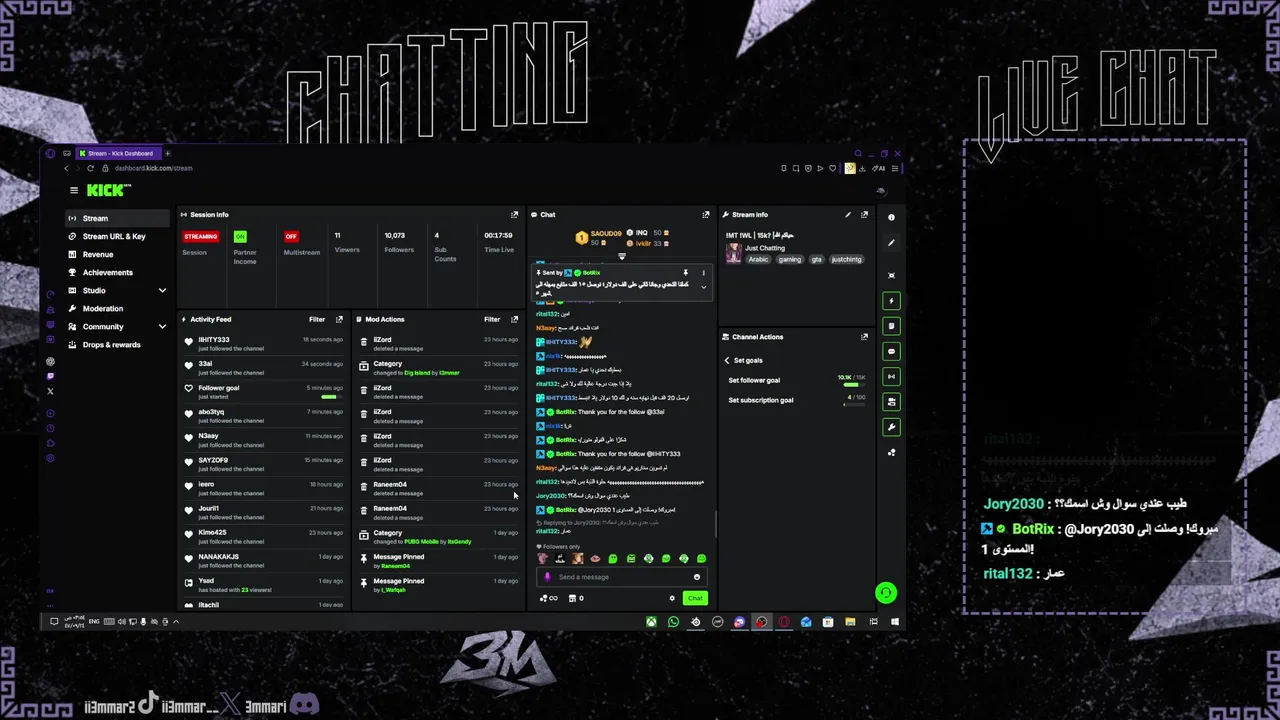Open Xbox app in taskbar

coord(651,622)
